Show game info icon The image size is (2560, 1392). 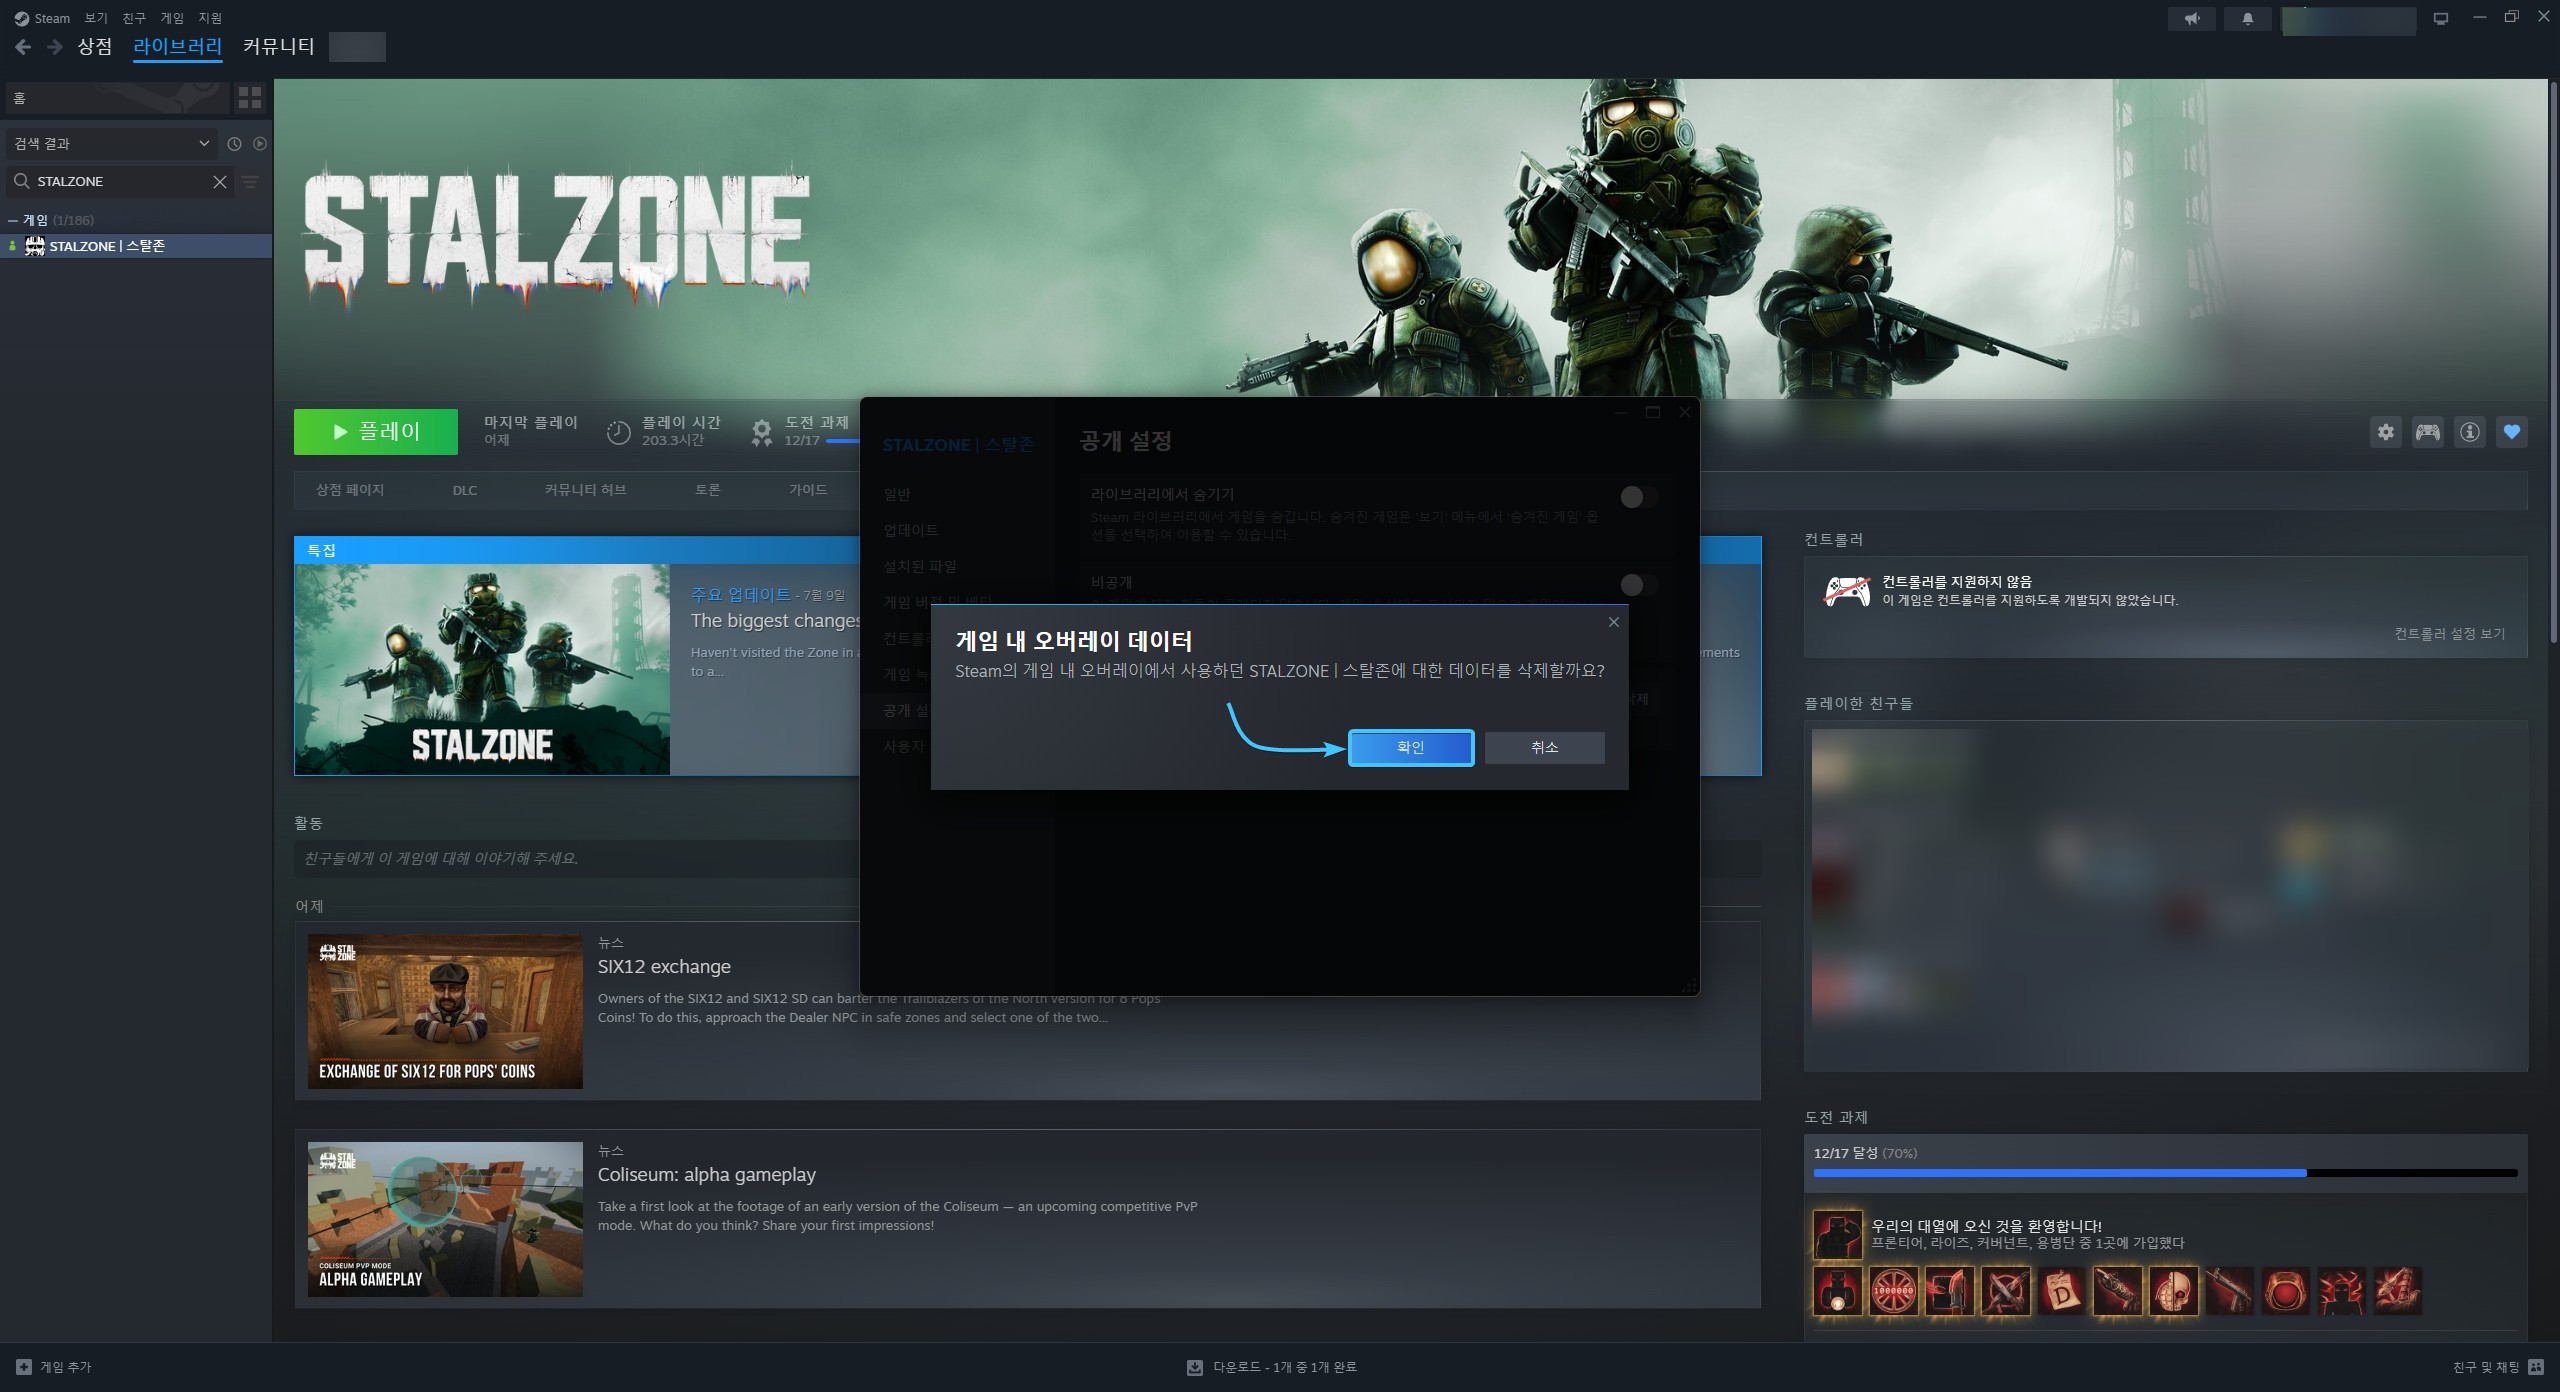[2470, 432]
